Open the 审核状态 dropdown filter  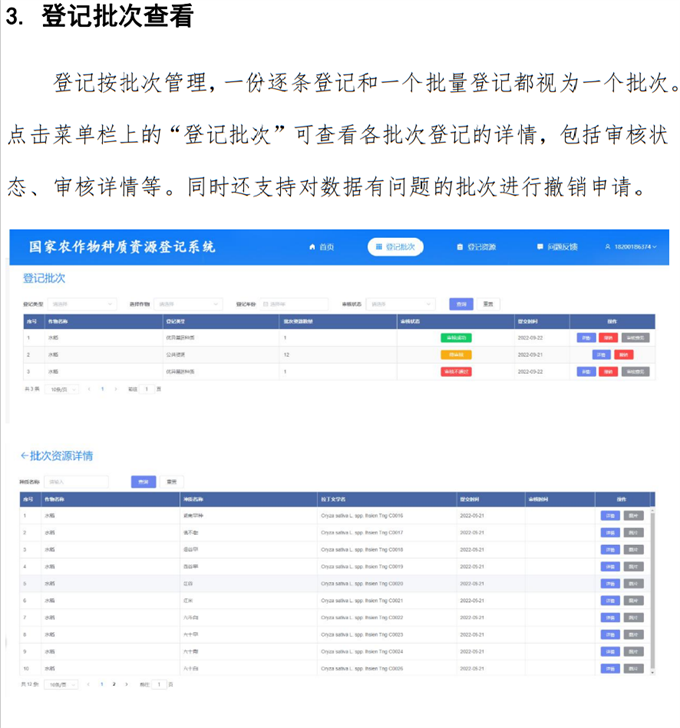[x=402, y=304]
